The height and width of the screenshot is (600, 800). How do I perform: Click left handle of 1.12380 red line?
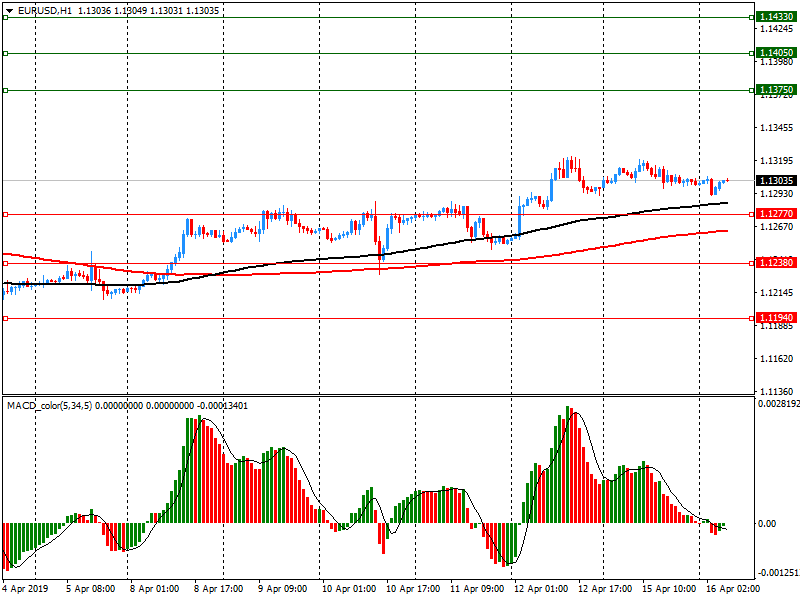point(5,263)
